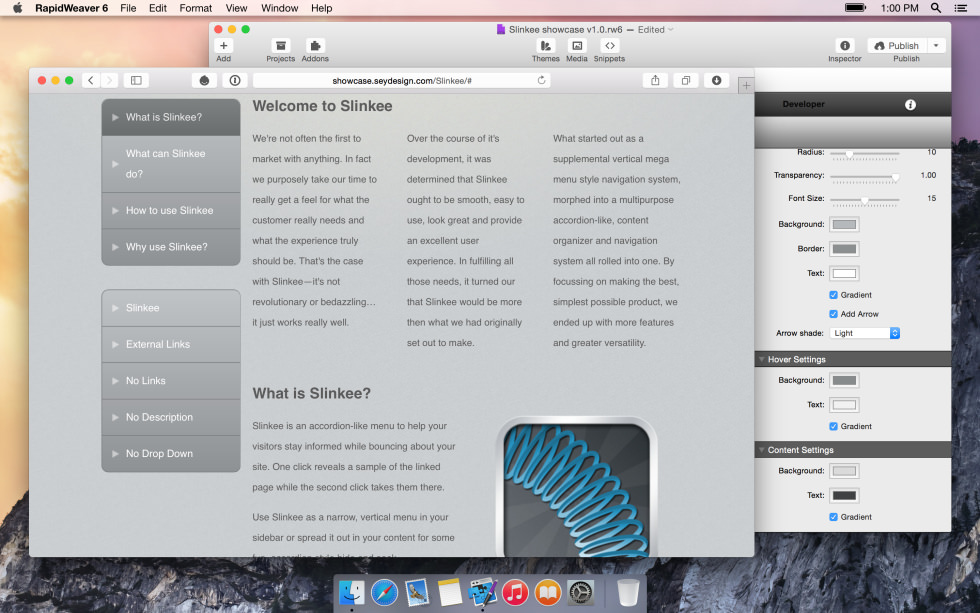980x613 pixels.
Task: Open the Projects icon in RapidWeaver toolbar
Action: click(x=281, y=46)
